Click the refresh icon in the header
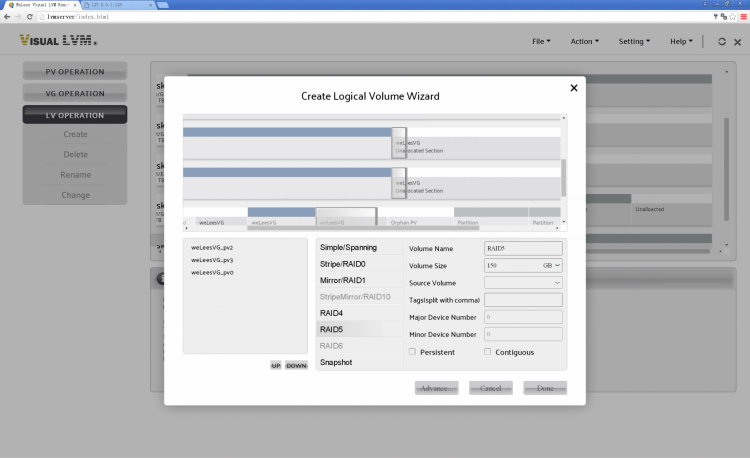 tap(722, 42)
